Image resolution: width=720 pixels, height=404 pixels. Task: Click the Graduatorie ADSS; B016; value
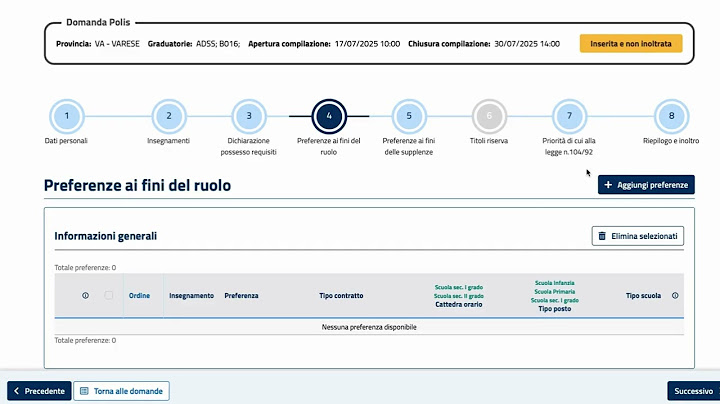218,44
